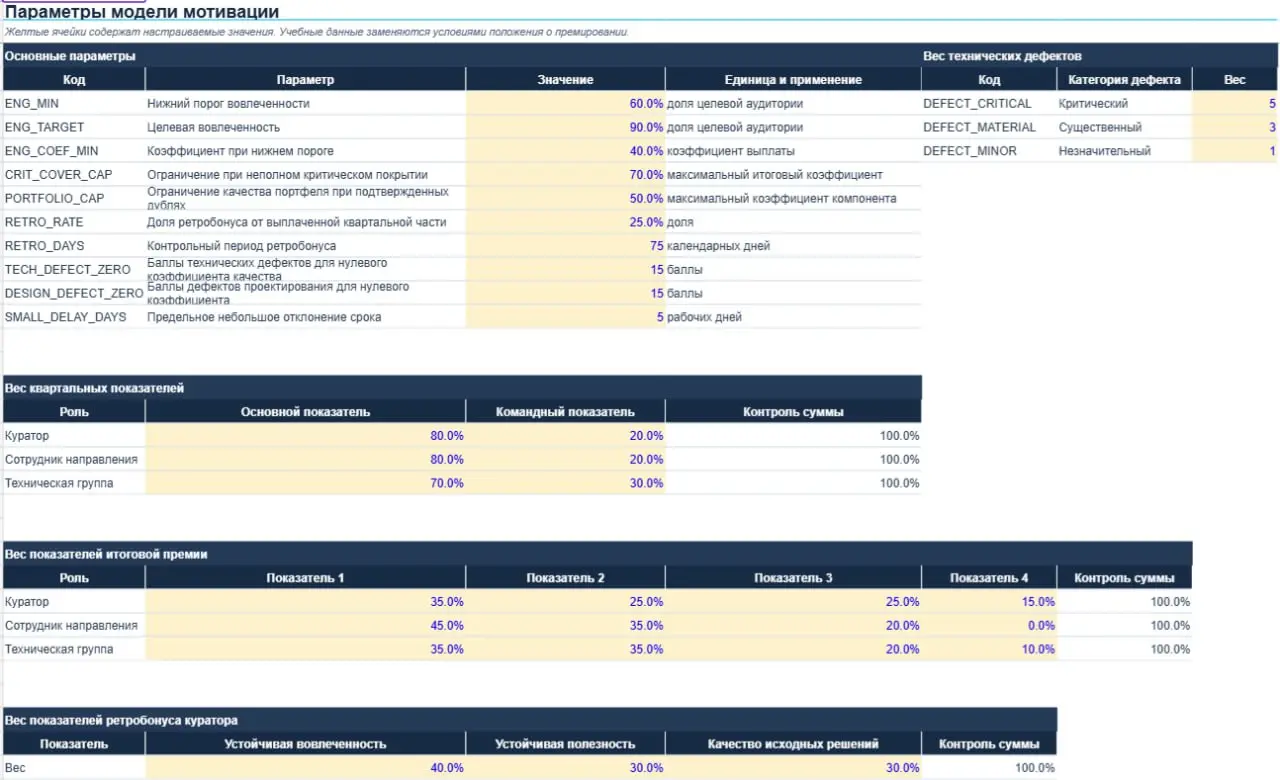
Task: Select quarterly 'Техническая группа' main value 70.0%
Action: coord(305,483)
